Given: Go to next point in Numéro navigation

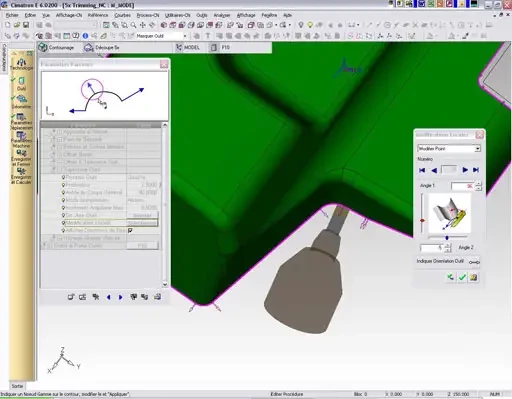Looking at the screenshot, I should [465, 170].
